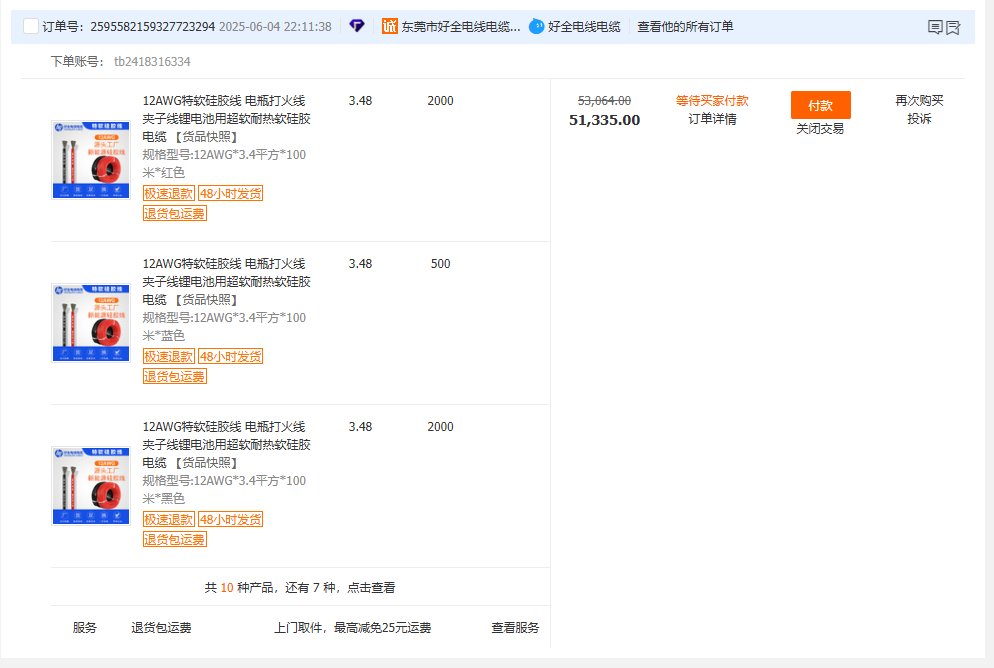The image size is (994, 668).
Task: Click quantity 2000 in the 红色 row
Action: pyautogui.click(x=441, y=101)
